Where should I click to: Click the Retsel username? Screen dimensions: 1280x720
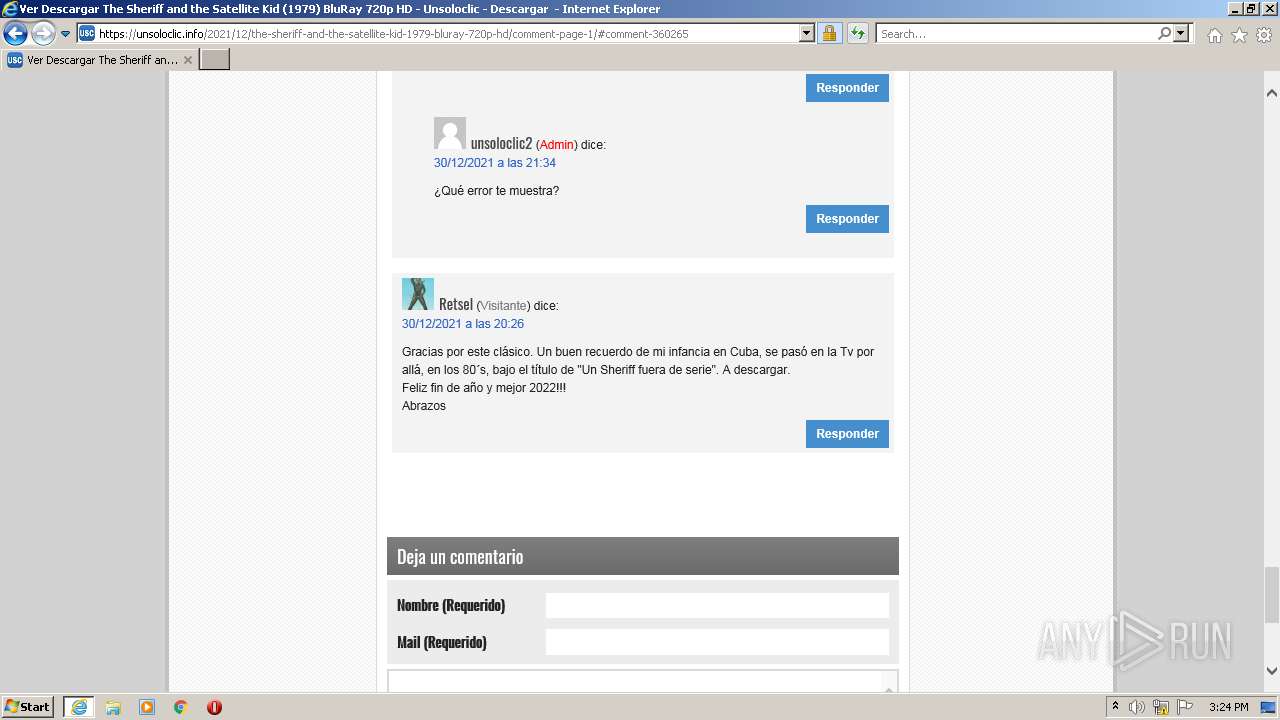pos(456,305)
